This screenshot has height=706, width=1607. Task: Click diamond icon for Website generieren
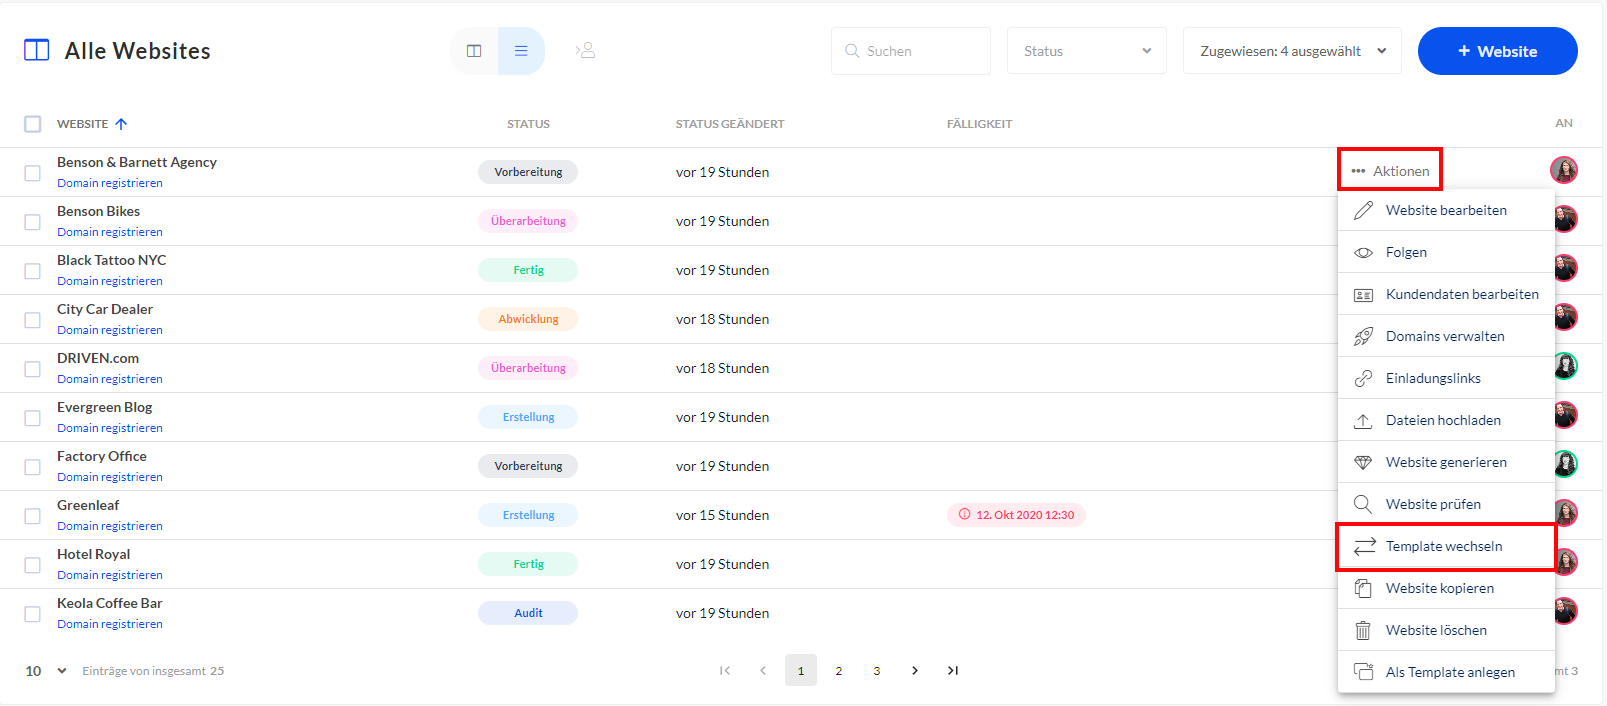[x=1363, y=463]
